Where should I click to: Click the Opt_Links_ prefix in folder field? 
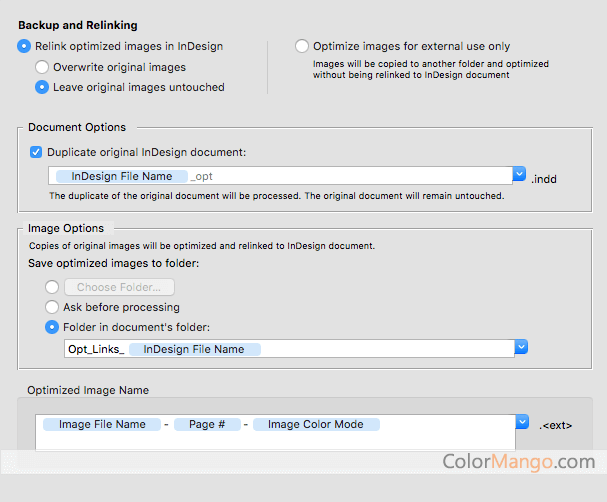pos(95,349)
